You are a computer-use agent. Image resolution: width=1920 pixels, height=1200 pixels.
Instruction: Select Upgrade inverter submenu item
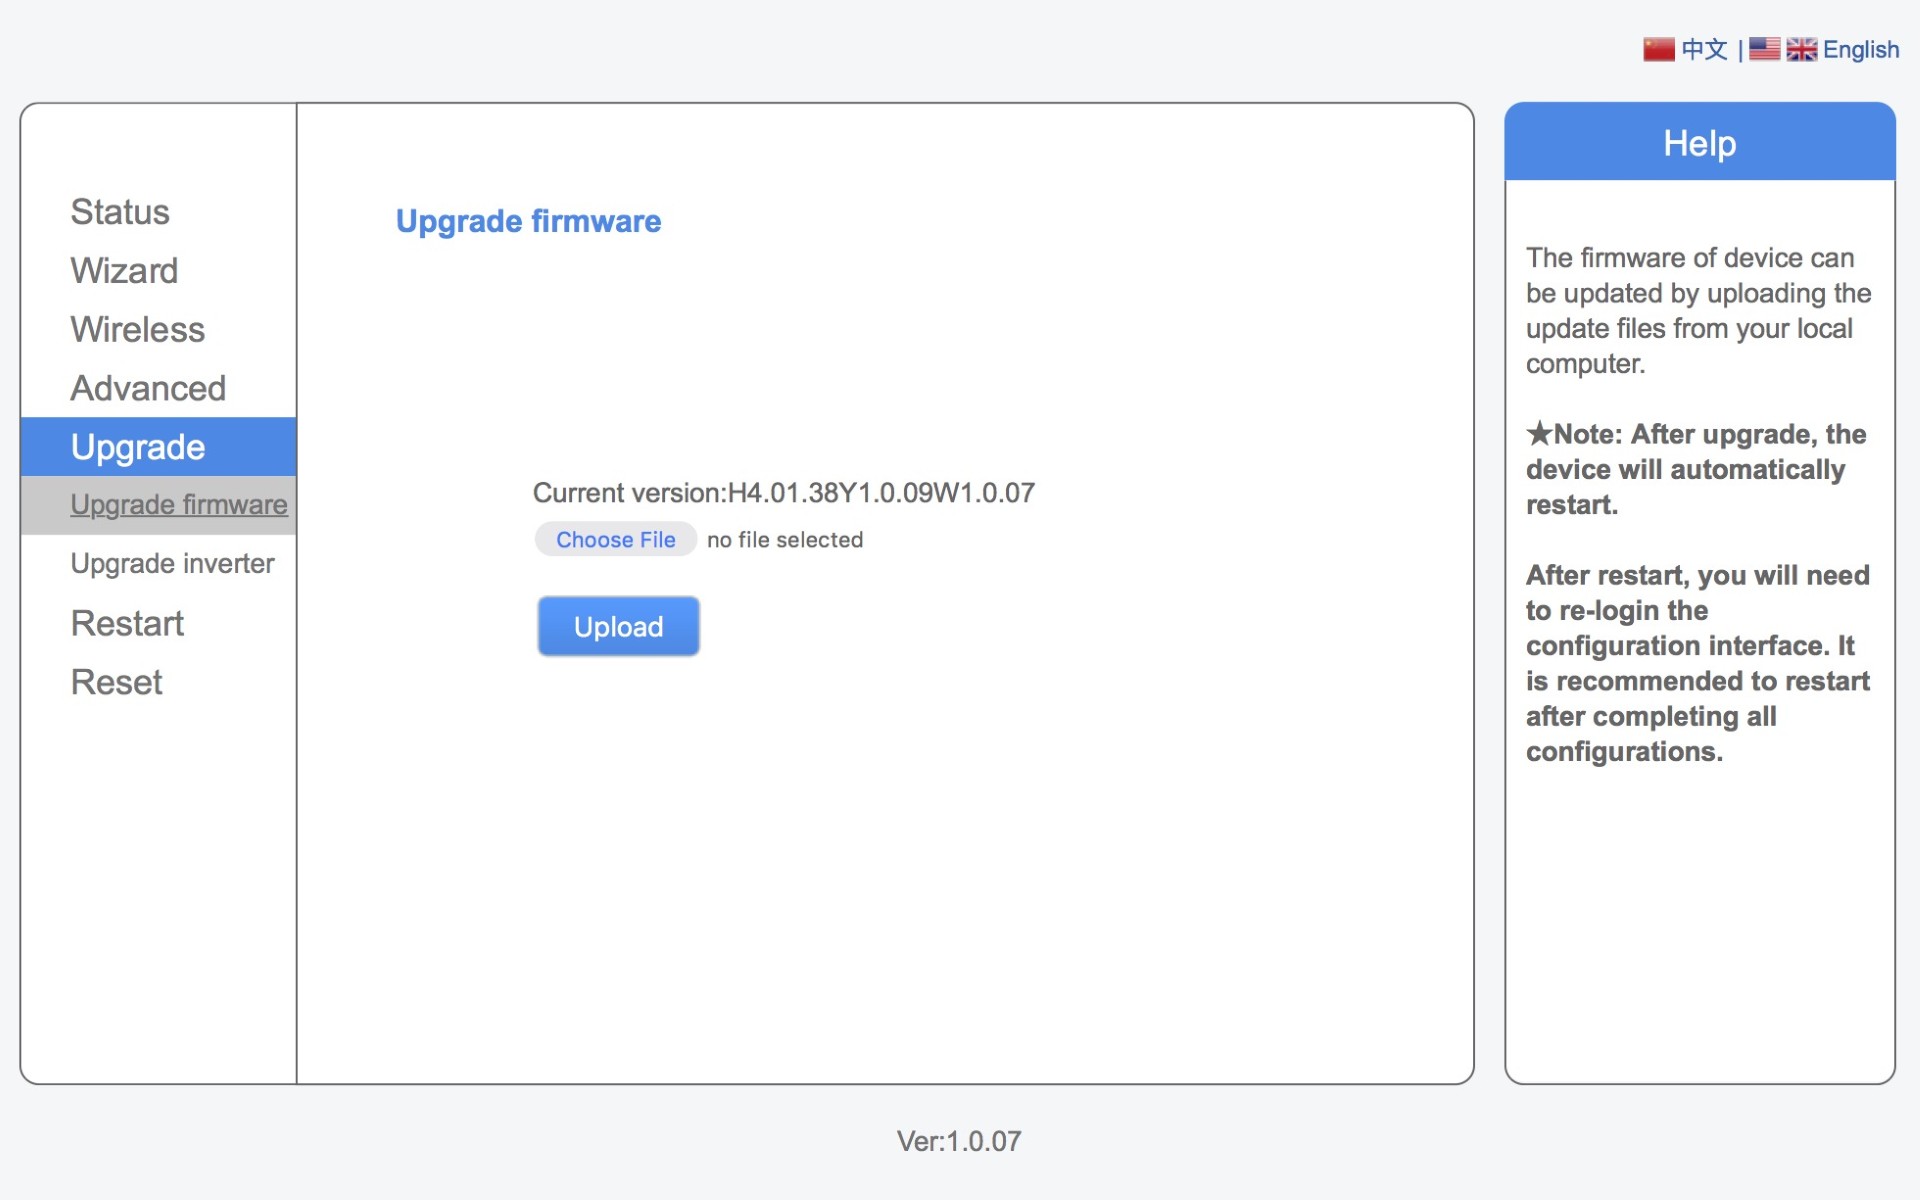[172, 564]
